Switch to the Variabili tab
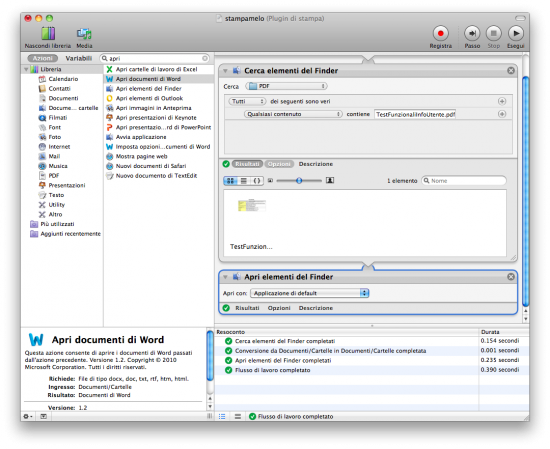Image resolution: width=550 pixels, height=449 pixels. click(79, 58)
